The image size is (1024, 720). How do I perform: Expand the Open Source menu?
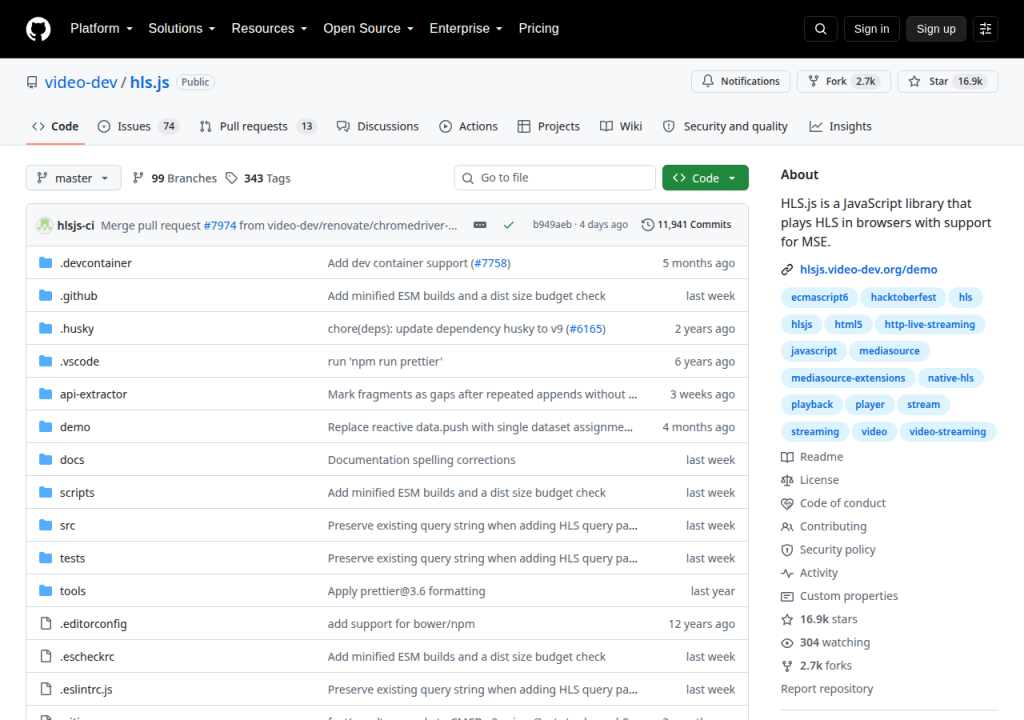(x=368, y=29)
